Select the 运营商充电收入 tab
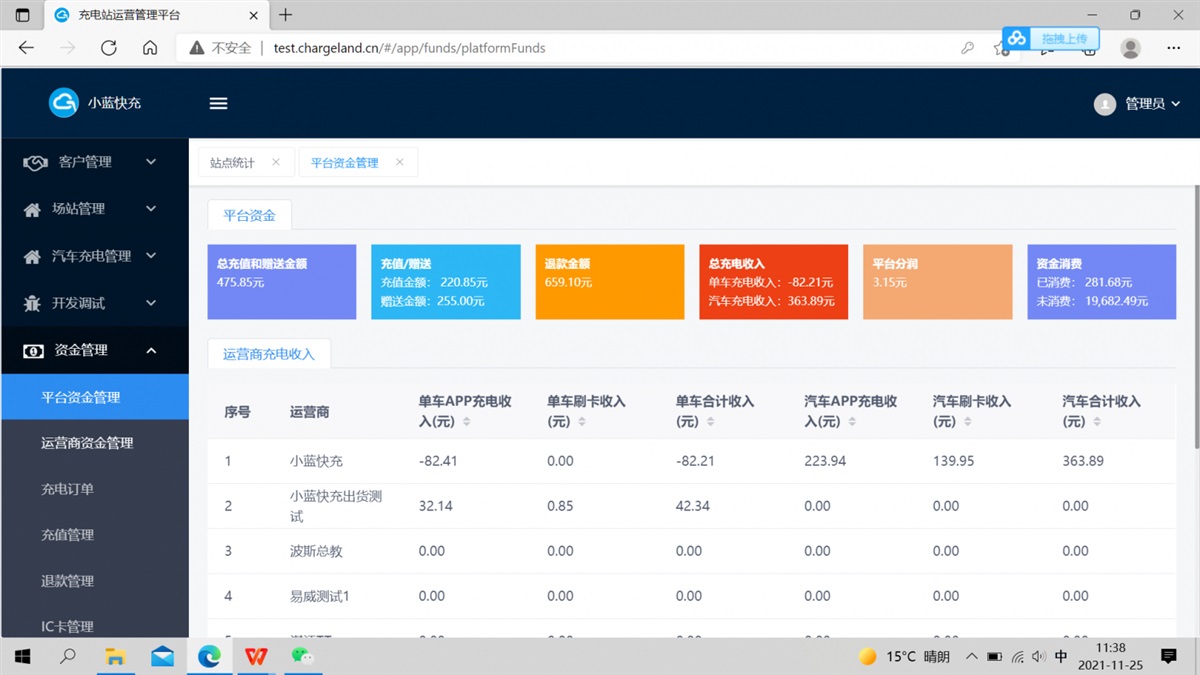The width and height of the screenshot is (1200, 675). [x=268, y=353]
